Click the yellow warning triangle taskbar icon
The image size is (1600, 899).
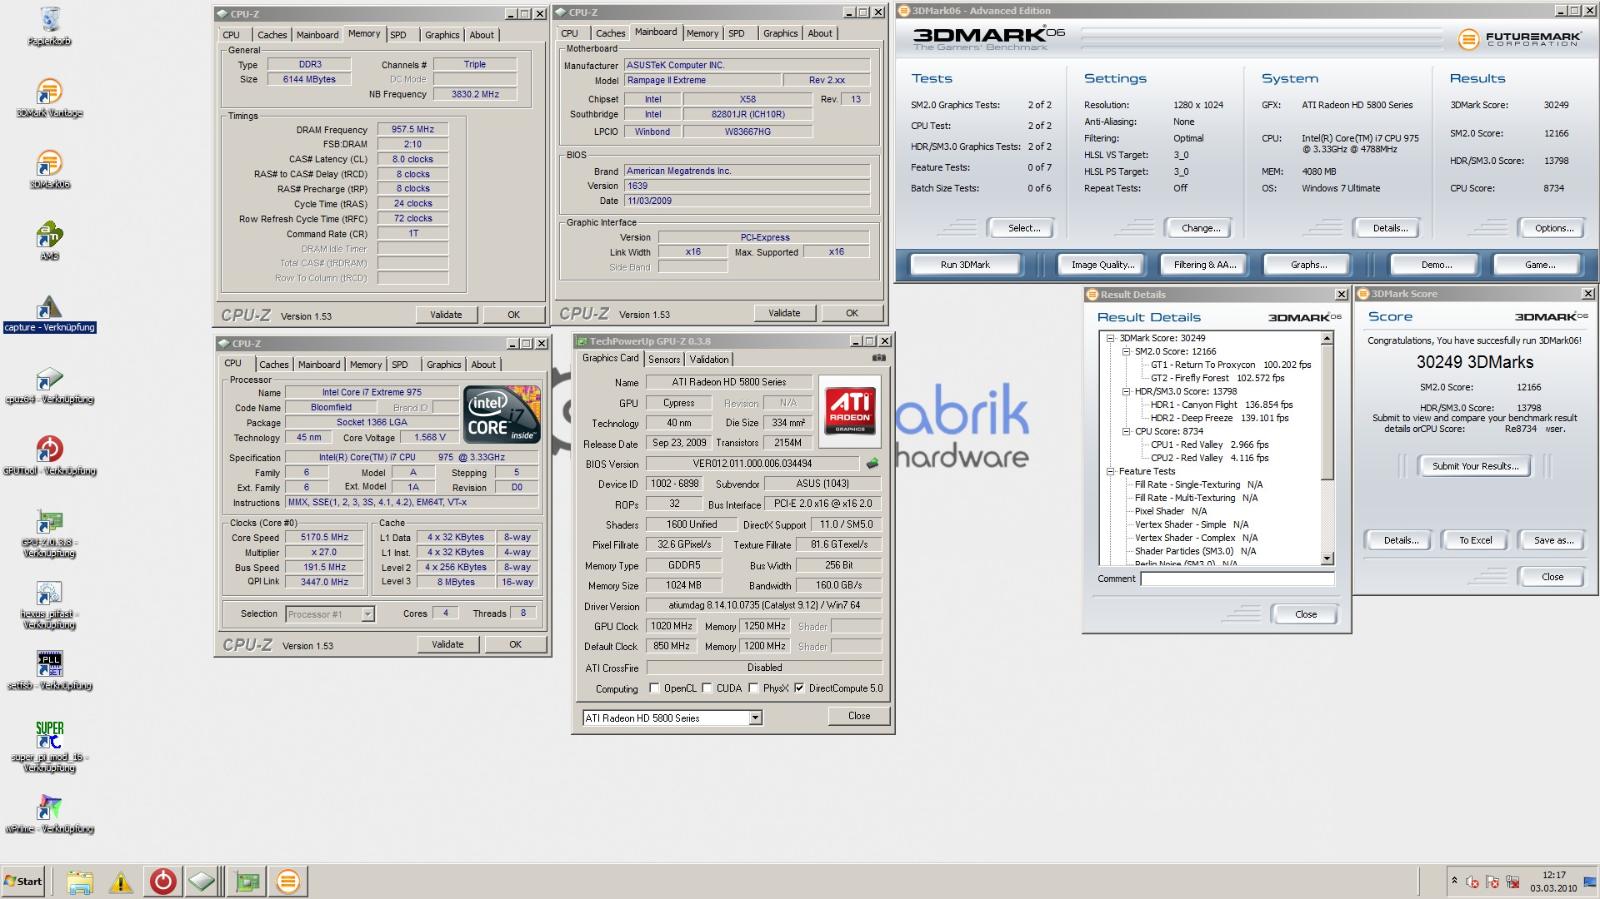pos(121,881)
